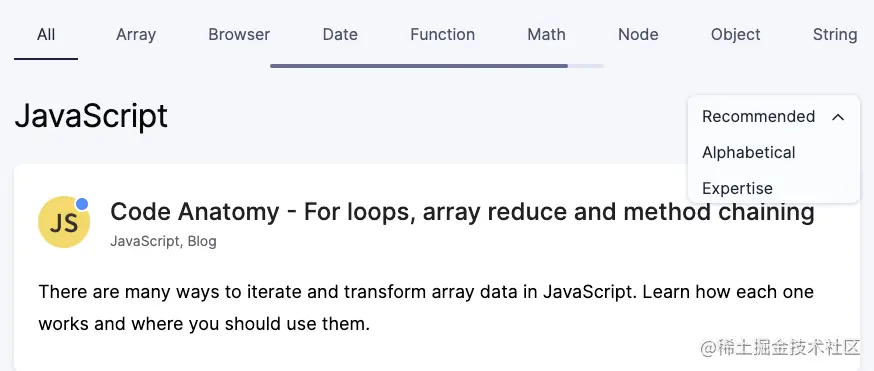Click the article description paragraph

tap(426, 307)
